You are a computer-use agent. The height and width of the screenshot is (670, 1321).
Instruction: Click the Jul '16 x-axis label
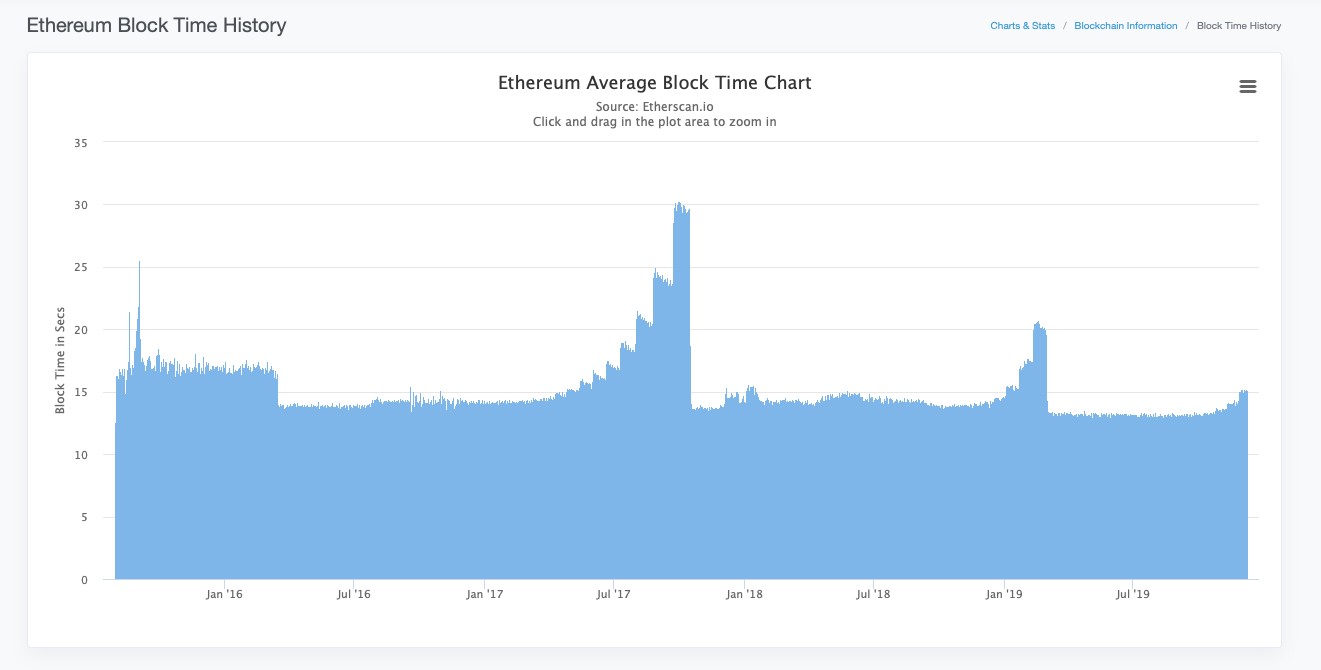pyautogui.click(x=354, y=594)
